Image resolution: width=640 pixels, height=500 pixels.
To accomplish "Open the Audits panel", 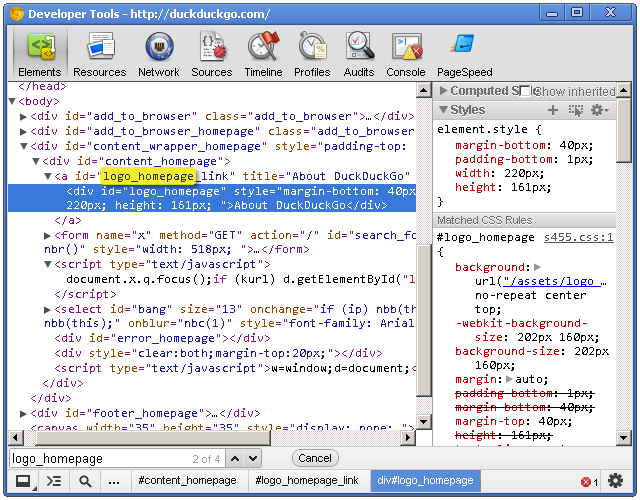I will point(359,55).
